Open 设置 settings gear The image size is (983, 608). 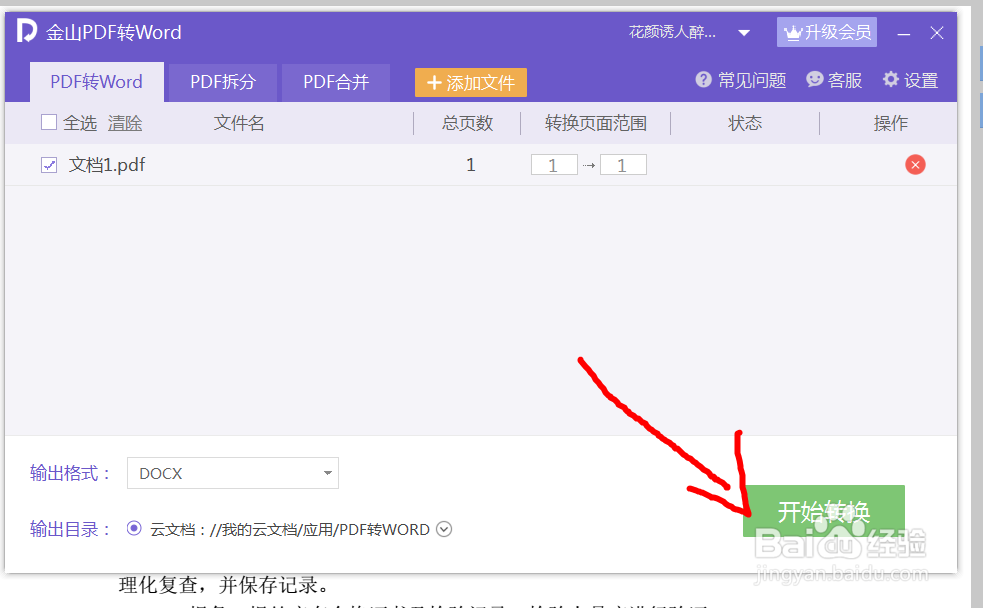910,80
